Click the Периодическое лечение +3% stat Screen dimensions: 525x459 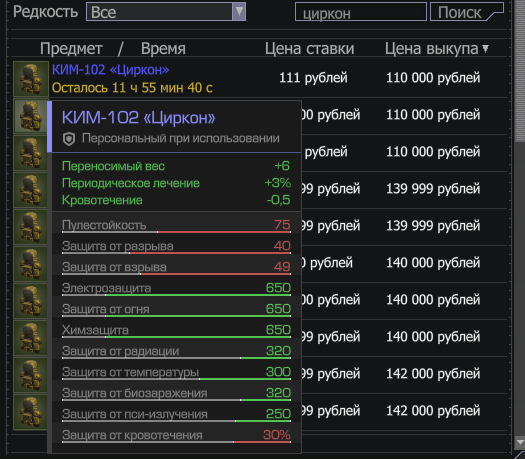tap(176, 183)
